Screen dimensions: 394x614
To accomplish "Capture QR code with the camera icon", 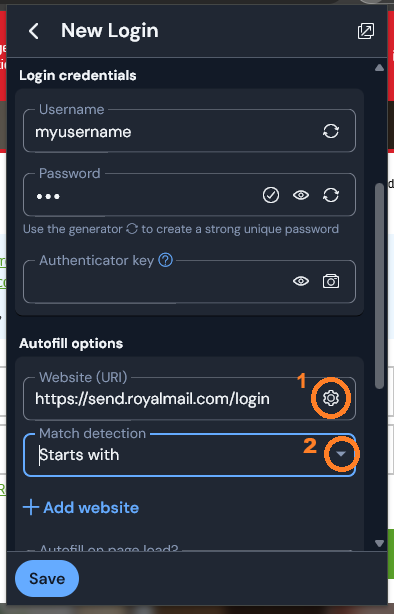I will click(x=331, y=281).
